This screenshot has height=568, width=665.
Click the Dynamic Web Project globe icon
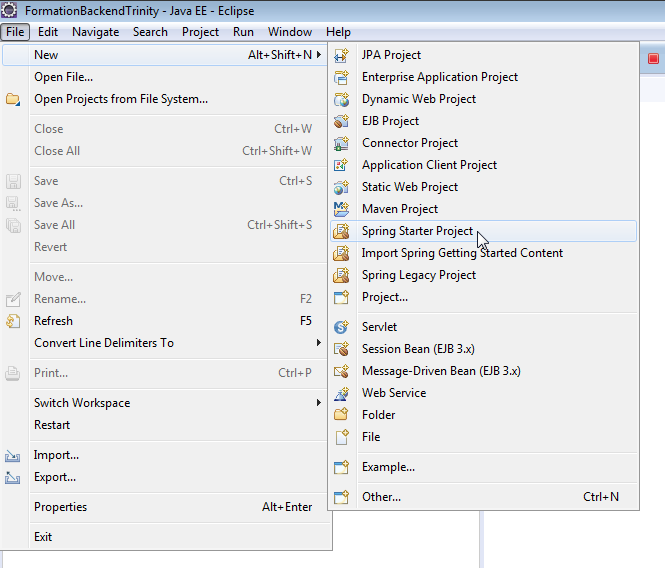click(x=341, y=99)
